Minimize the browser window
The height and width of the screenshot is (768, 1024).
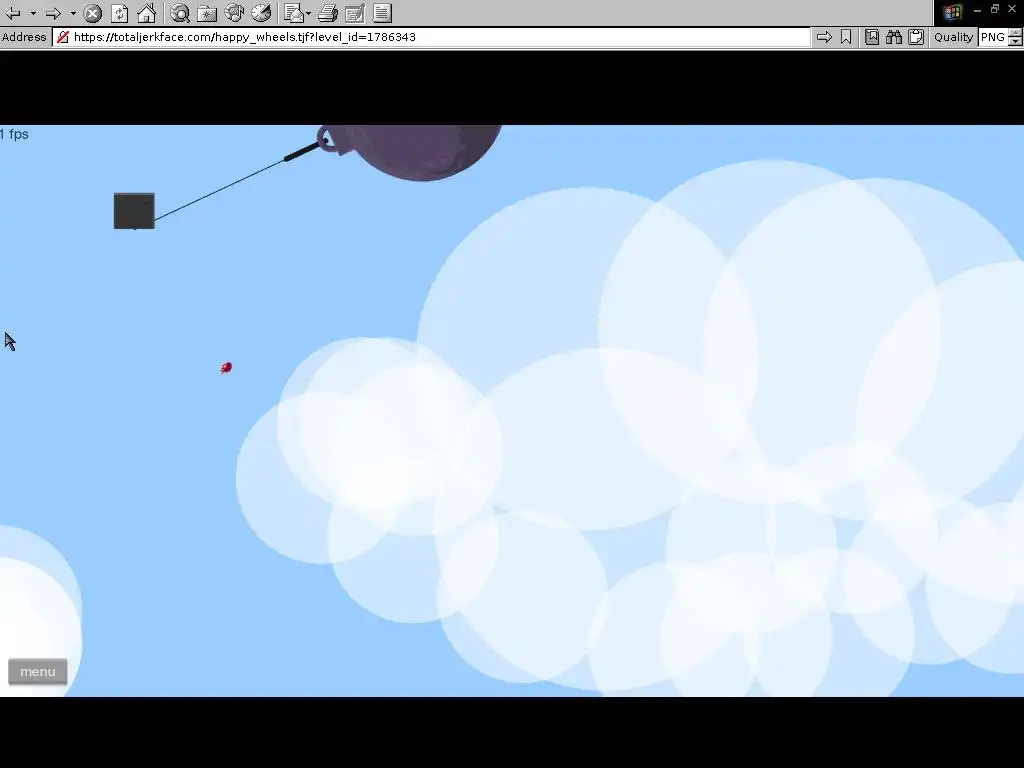(978, 10)
